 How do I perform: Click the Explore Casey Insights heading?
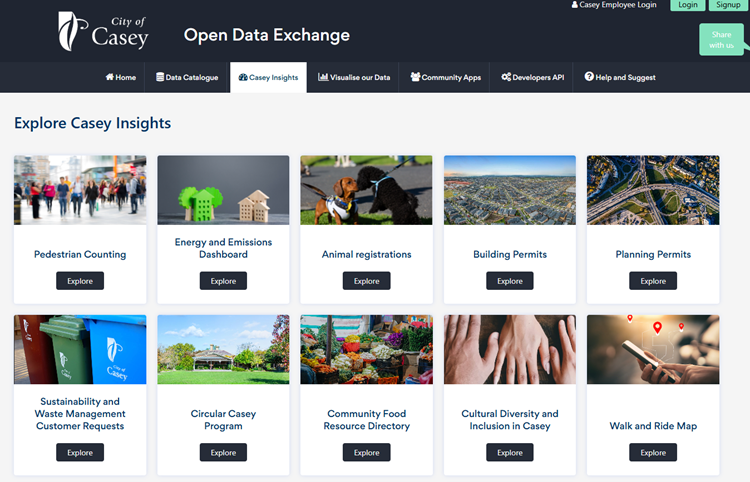[92, 123]
